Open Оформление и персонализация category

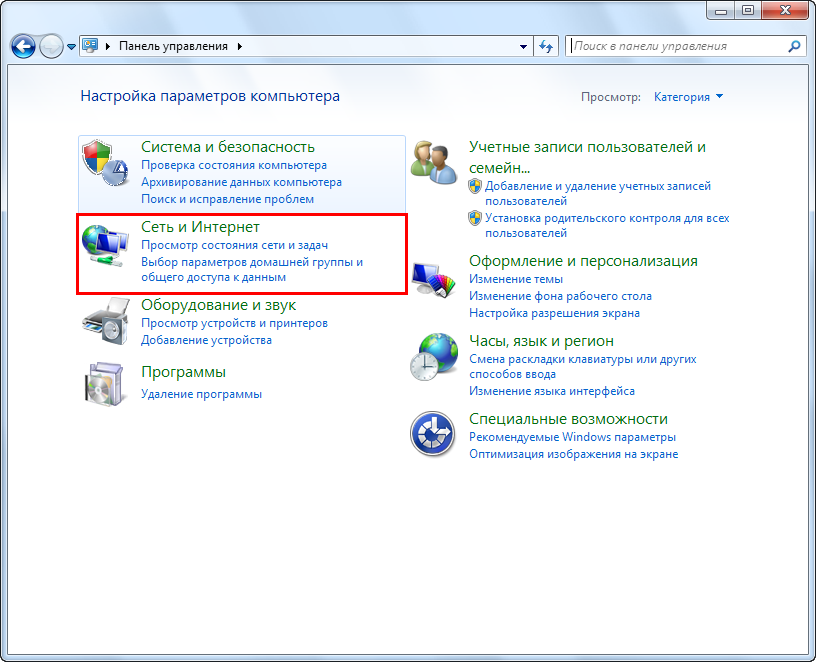pos(583,261)
